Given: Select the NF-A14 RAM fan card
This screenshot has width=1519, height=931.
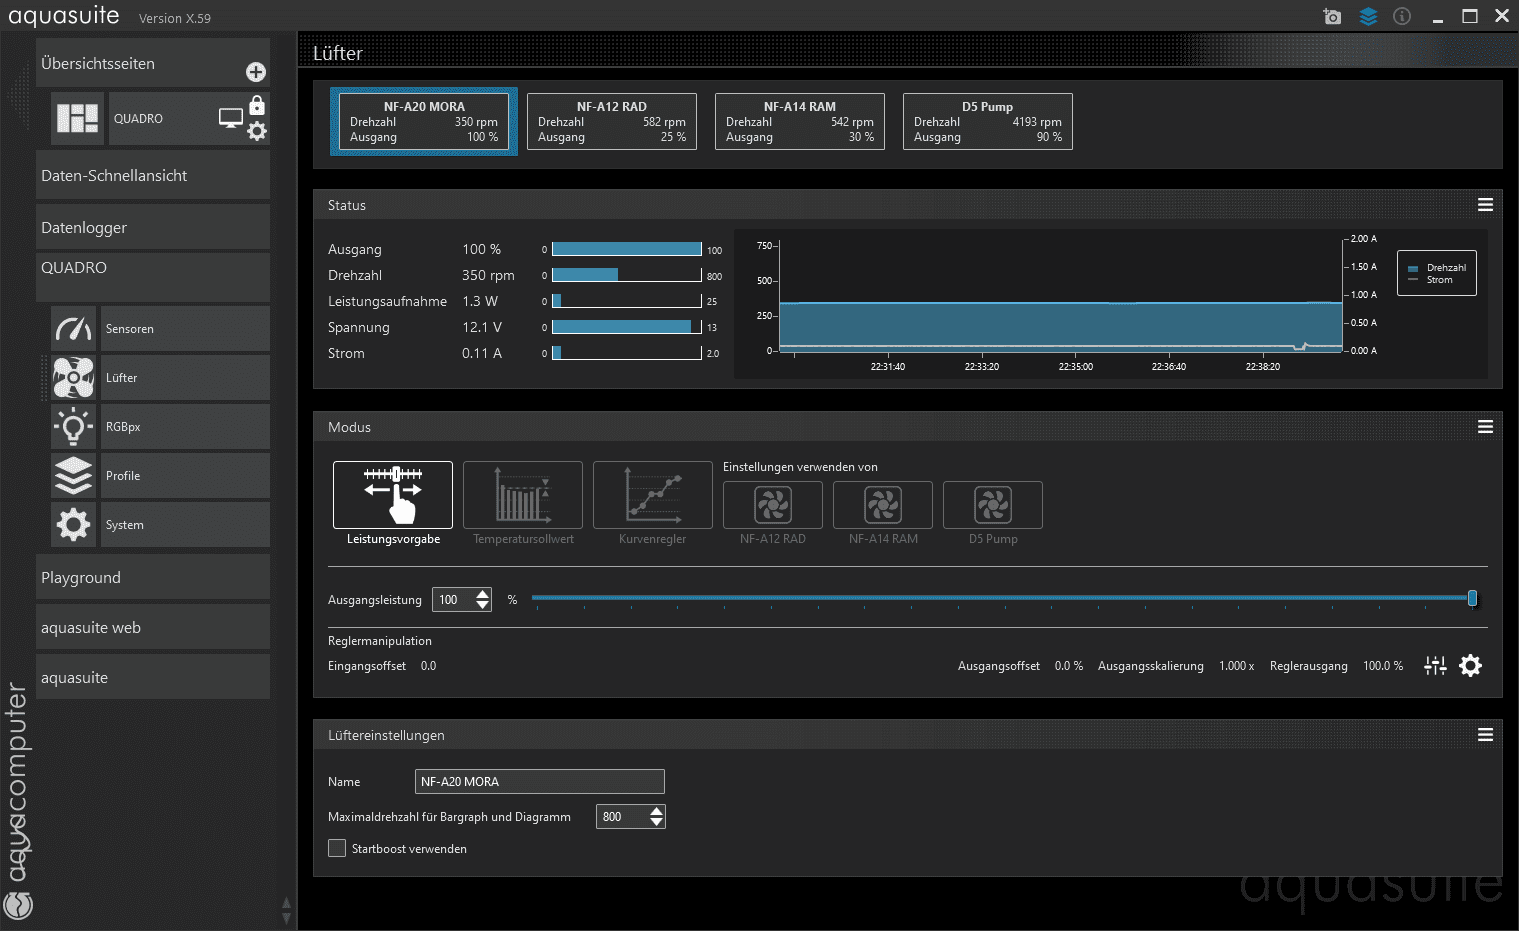Looking at the screenshot, I should click(x=800, y=121).
